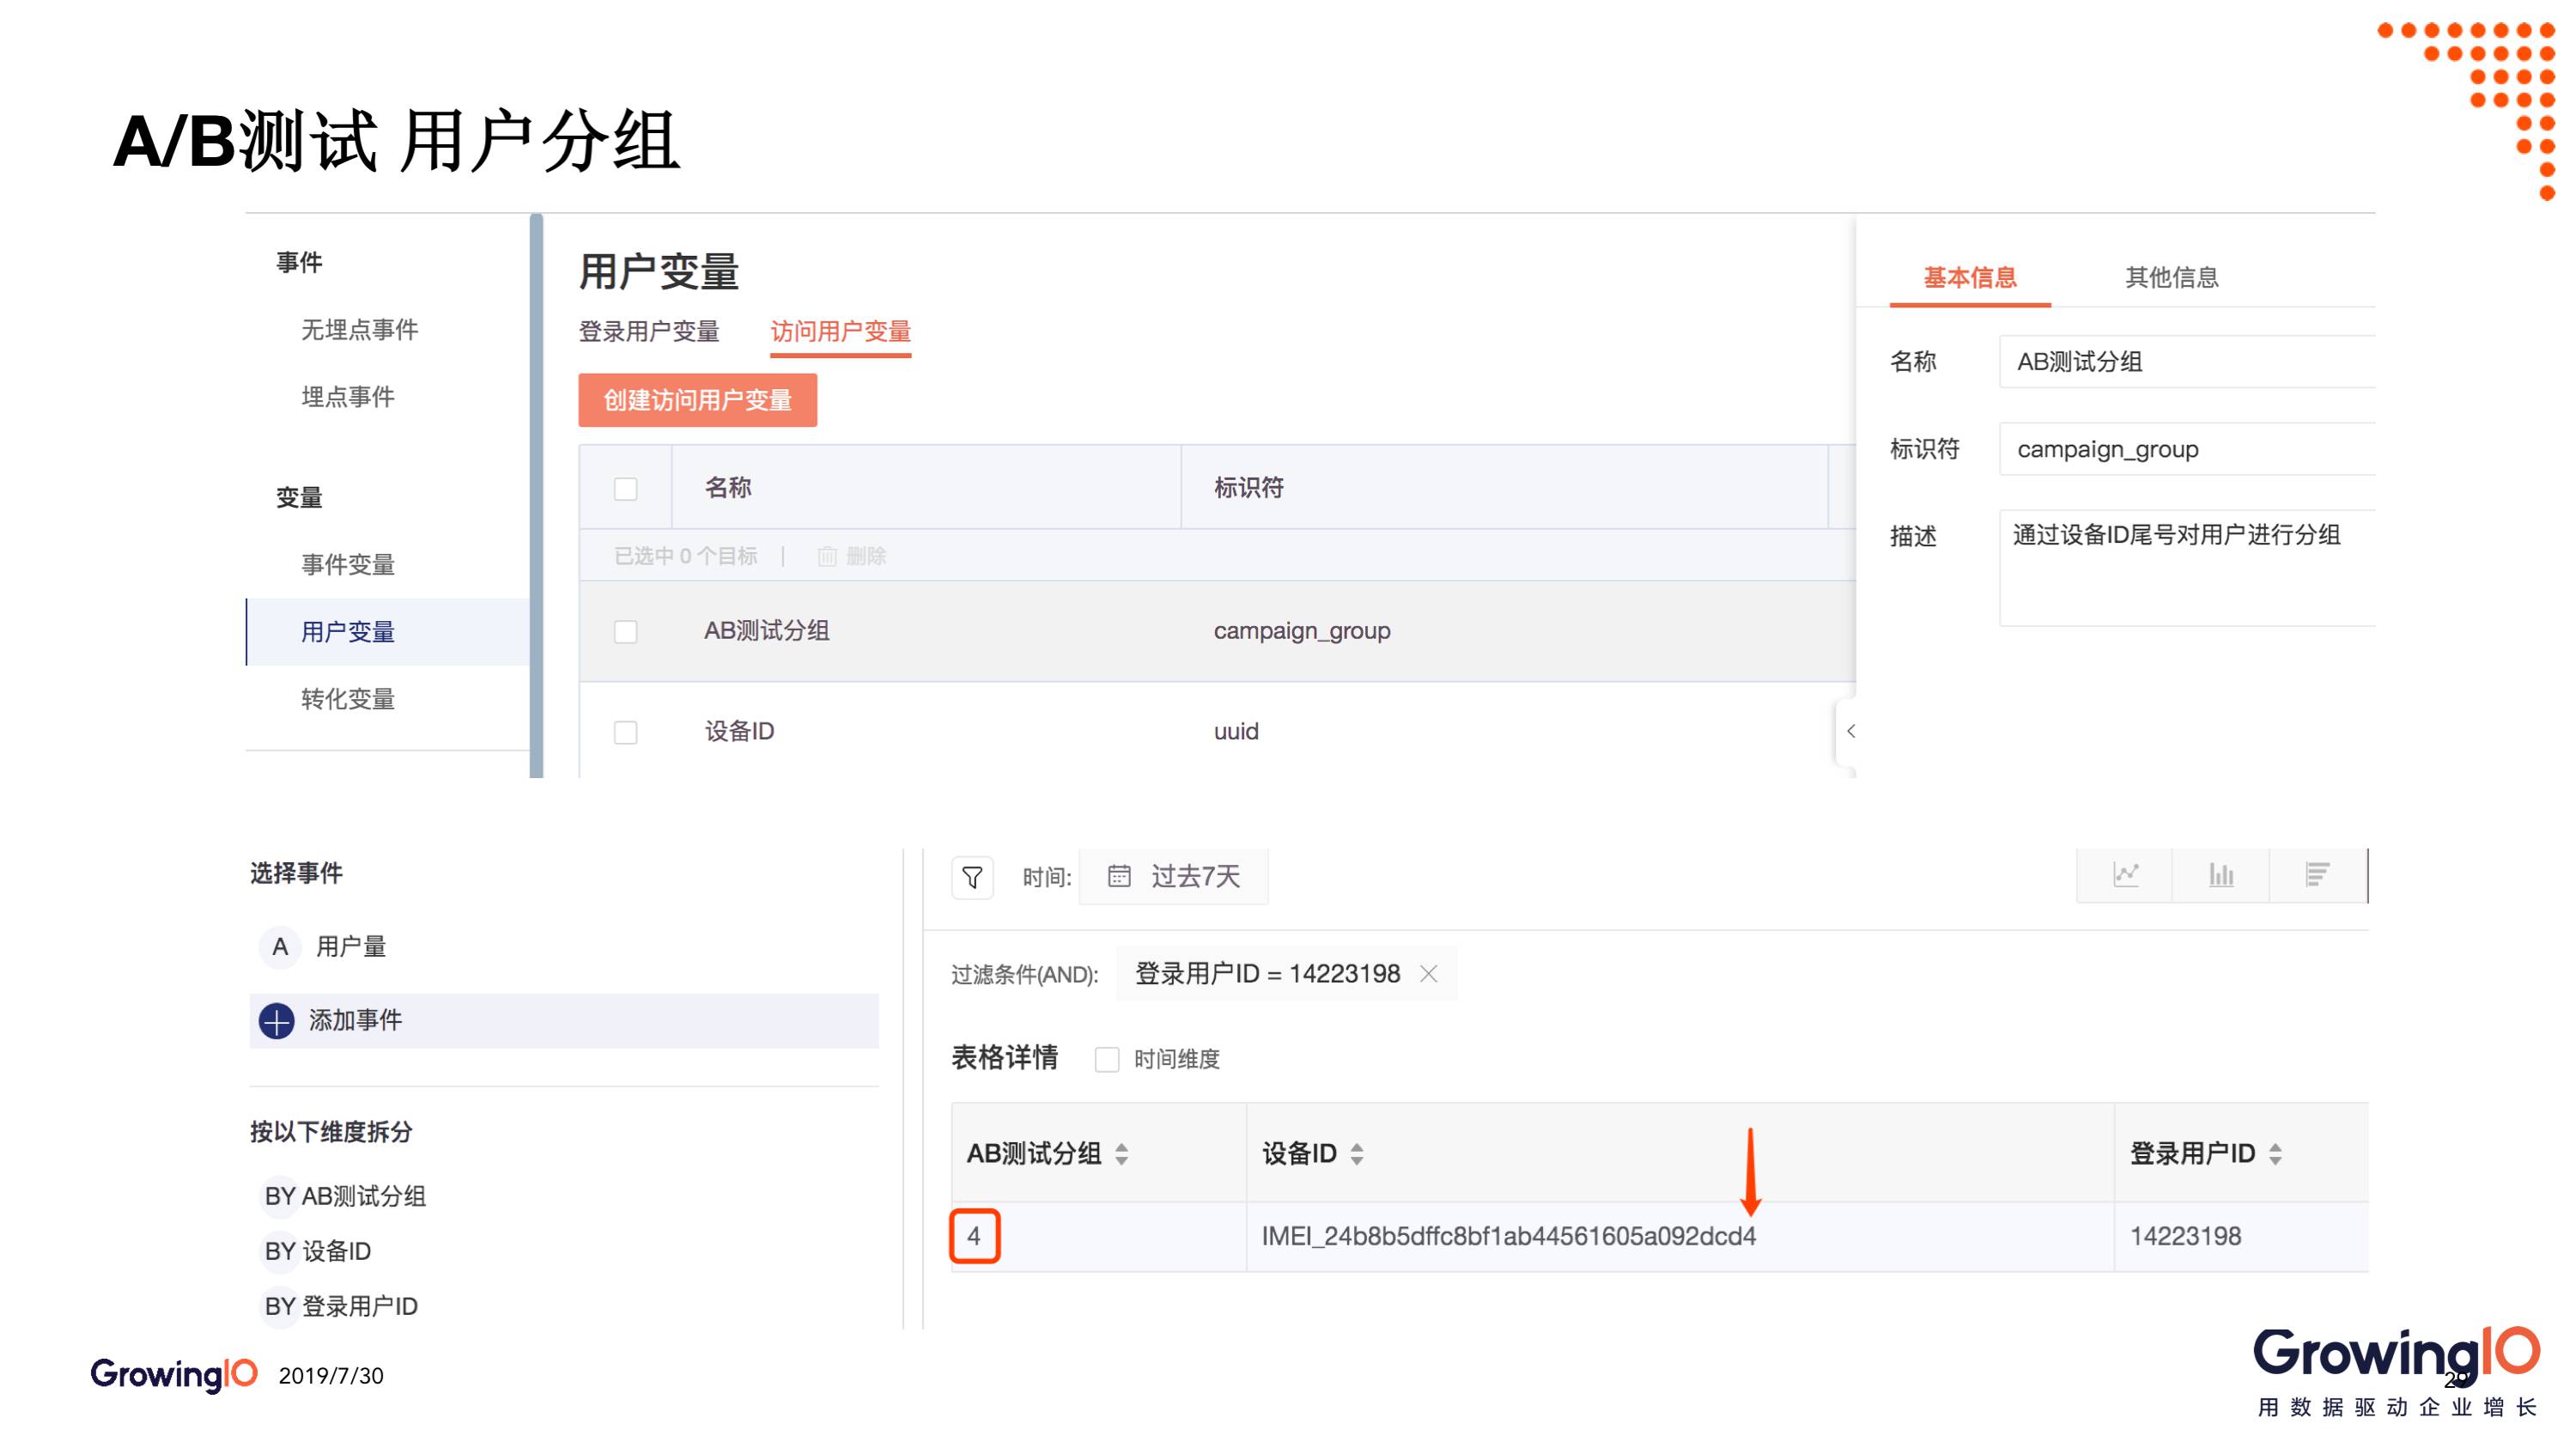The height and width of the screenshot is (1448, 2576).
Task: Click the AB测试分组 name in table row
Action: click(x=767, y=631)
